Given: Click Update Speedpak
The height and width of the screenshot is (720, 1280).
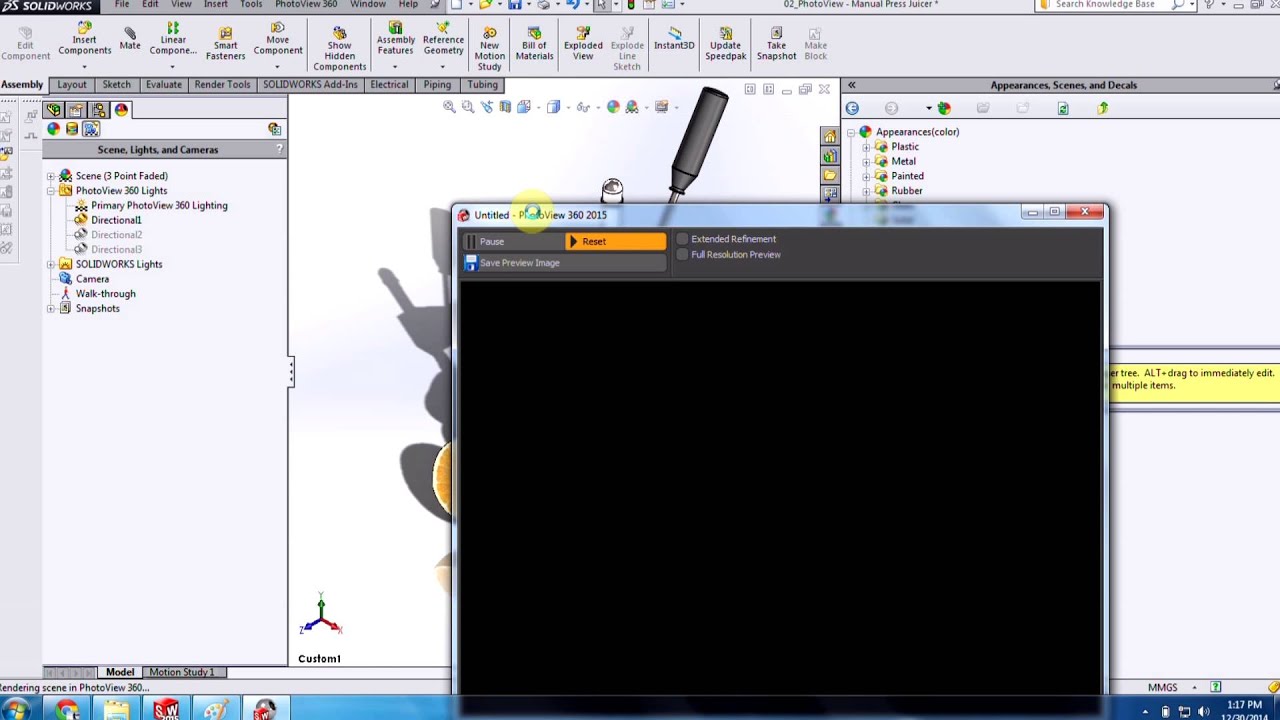Looking at the screenshot, I should 725,44.
